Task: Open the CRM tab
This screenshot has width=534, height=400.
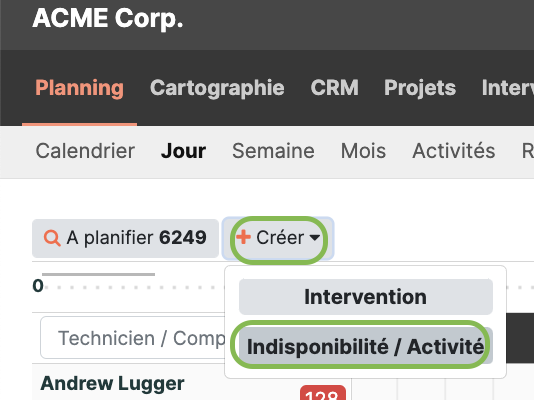Action: click(334, 88)
